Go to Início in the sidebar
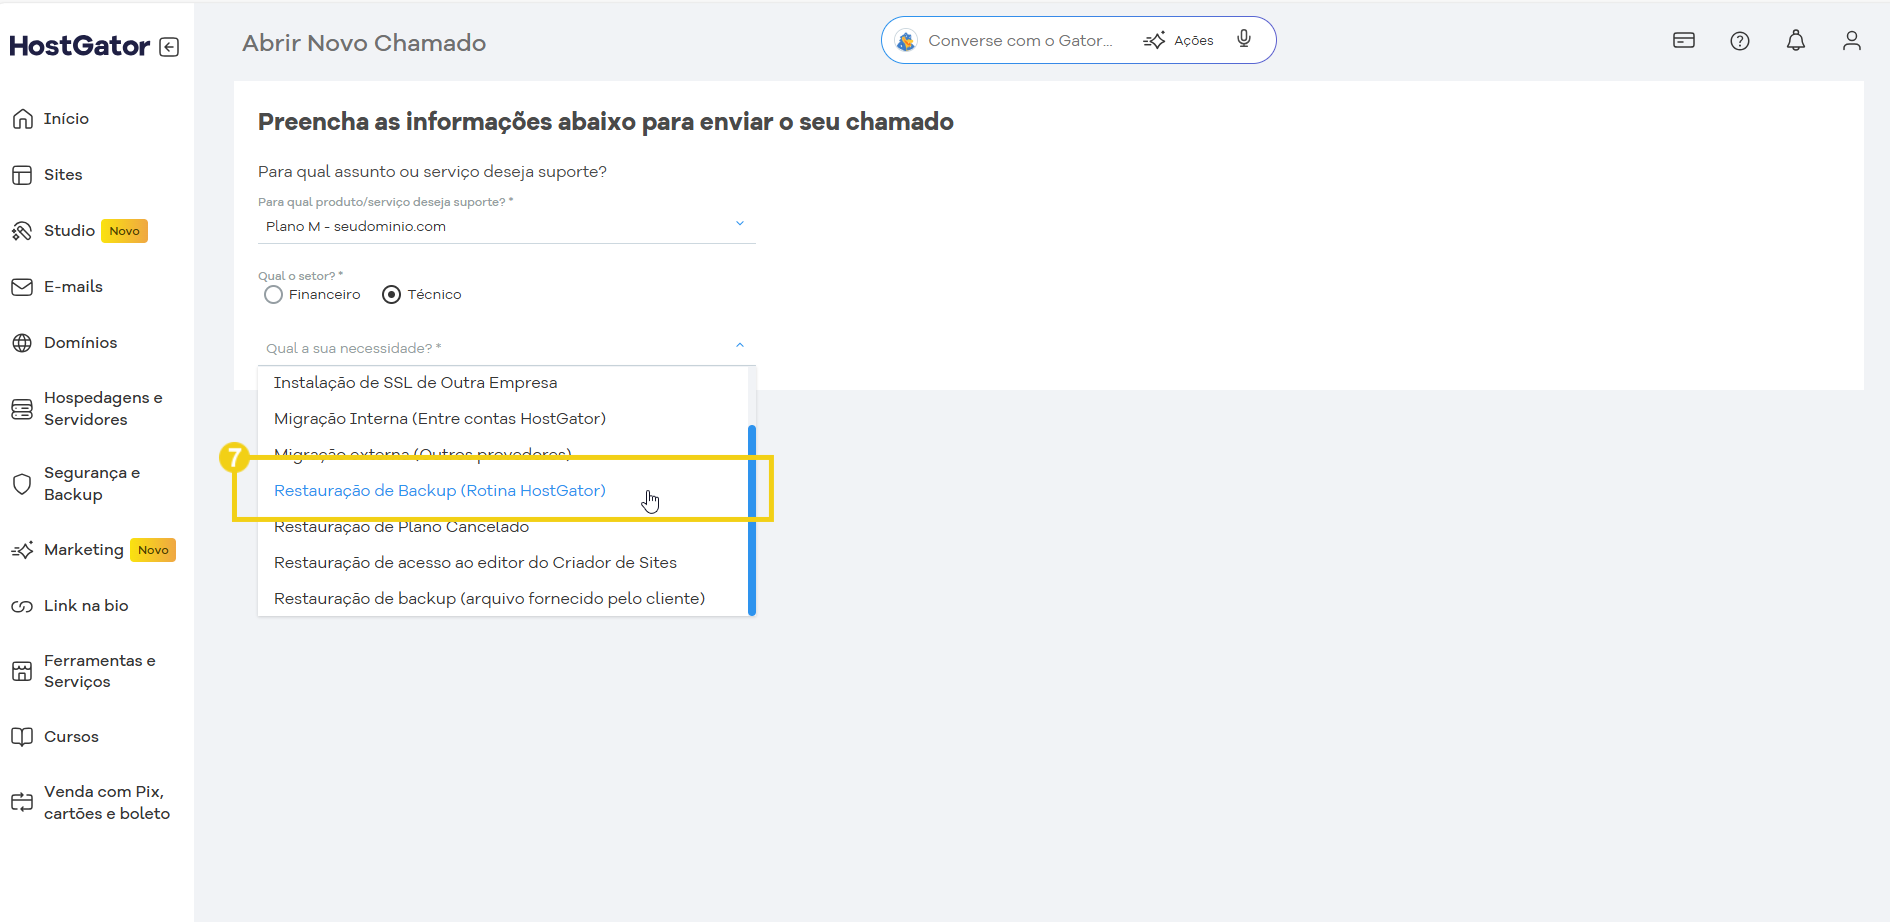Viewport: 1890px width, 922px height. (x=66, y=119)
